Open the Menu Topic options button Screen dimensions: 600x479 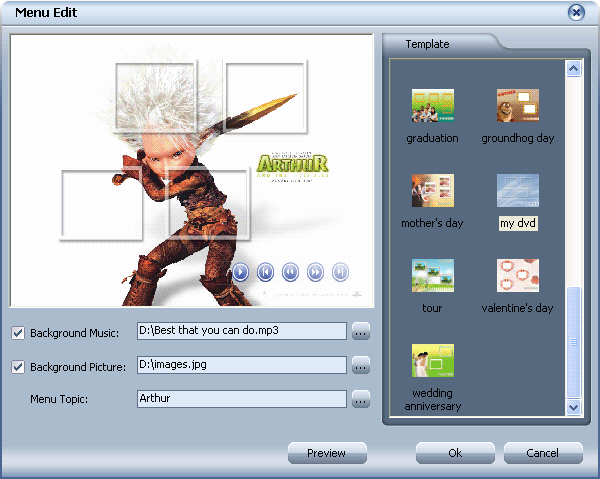coord(360,399)
